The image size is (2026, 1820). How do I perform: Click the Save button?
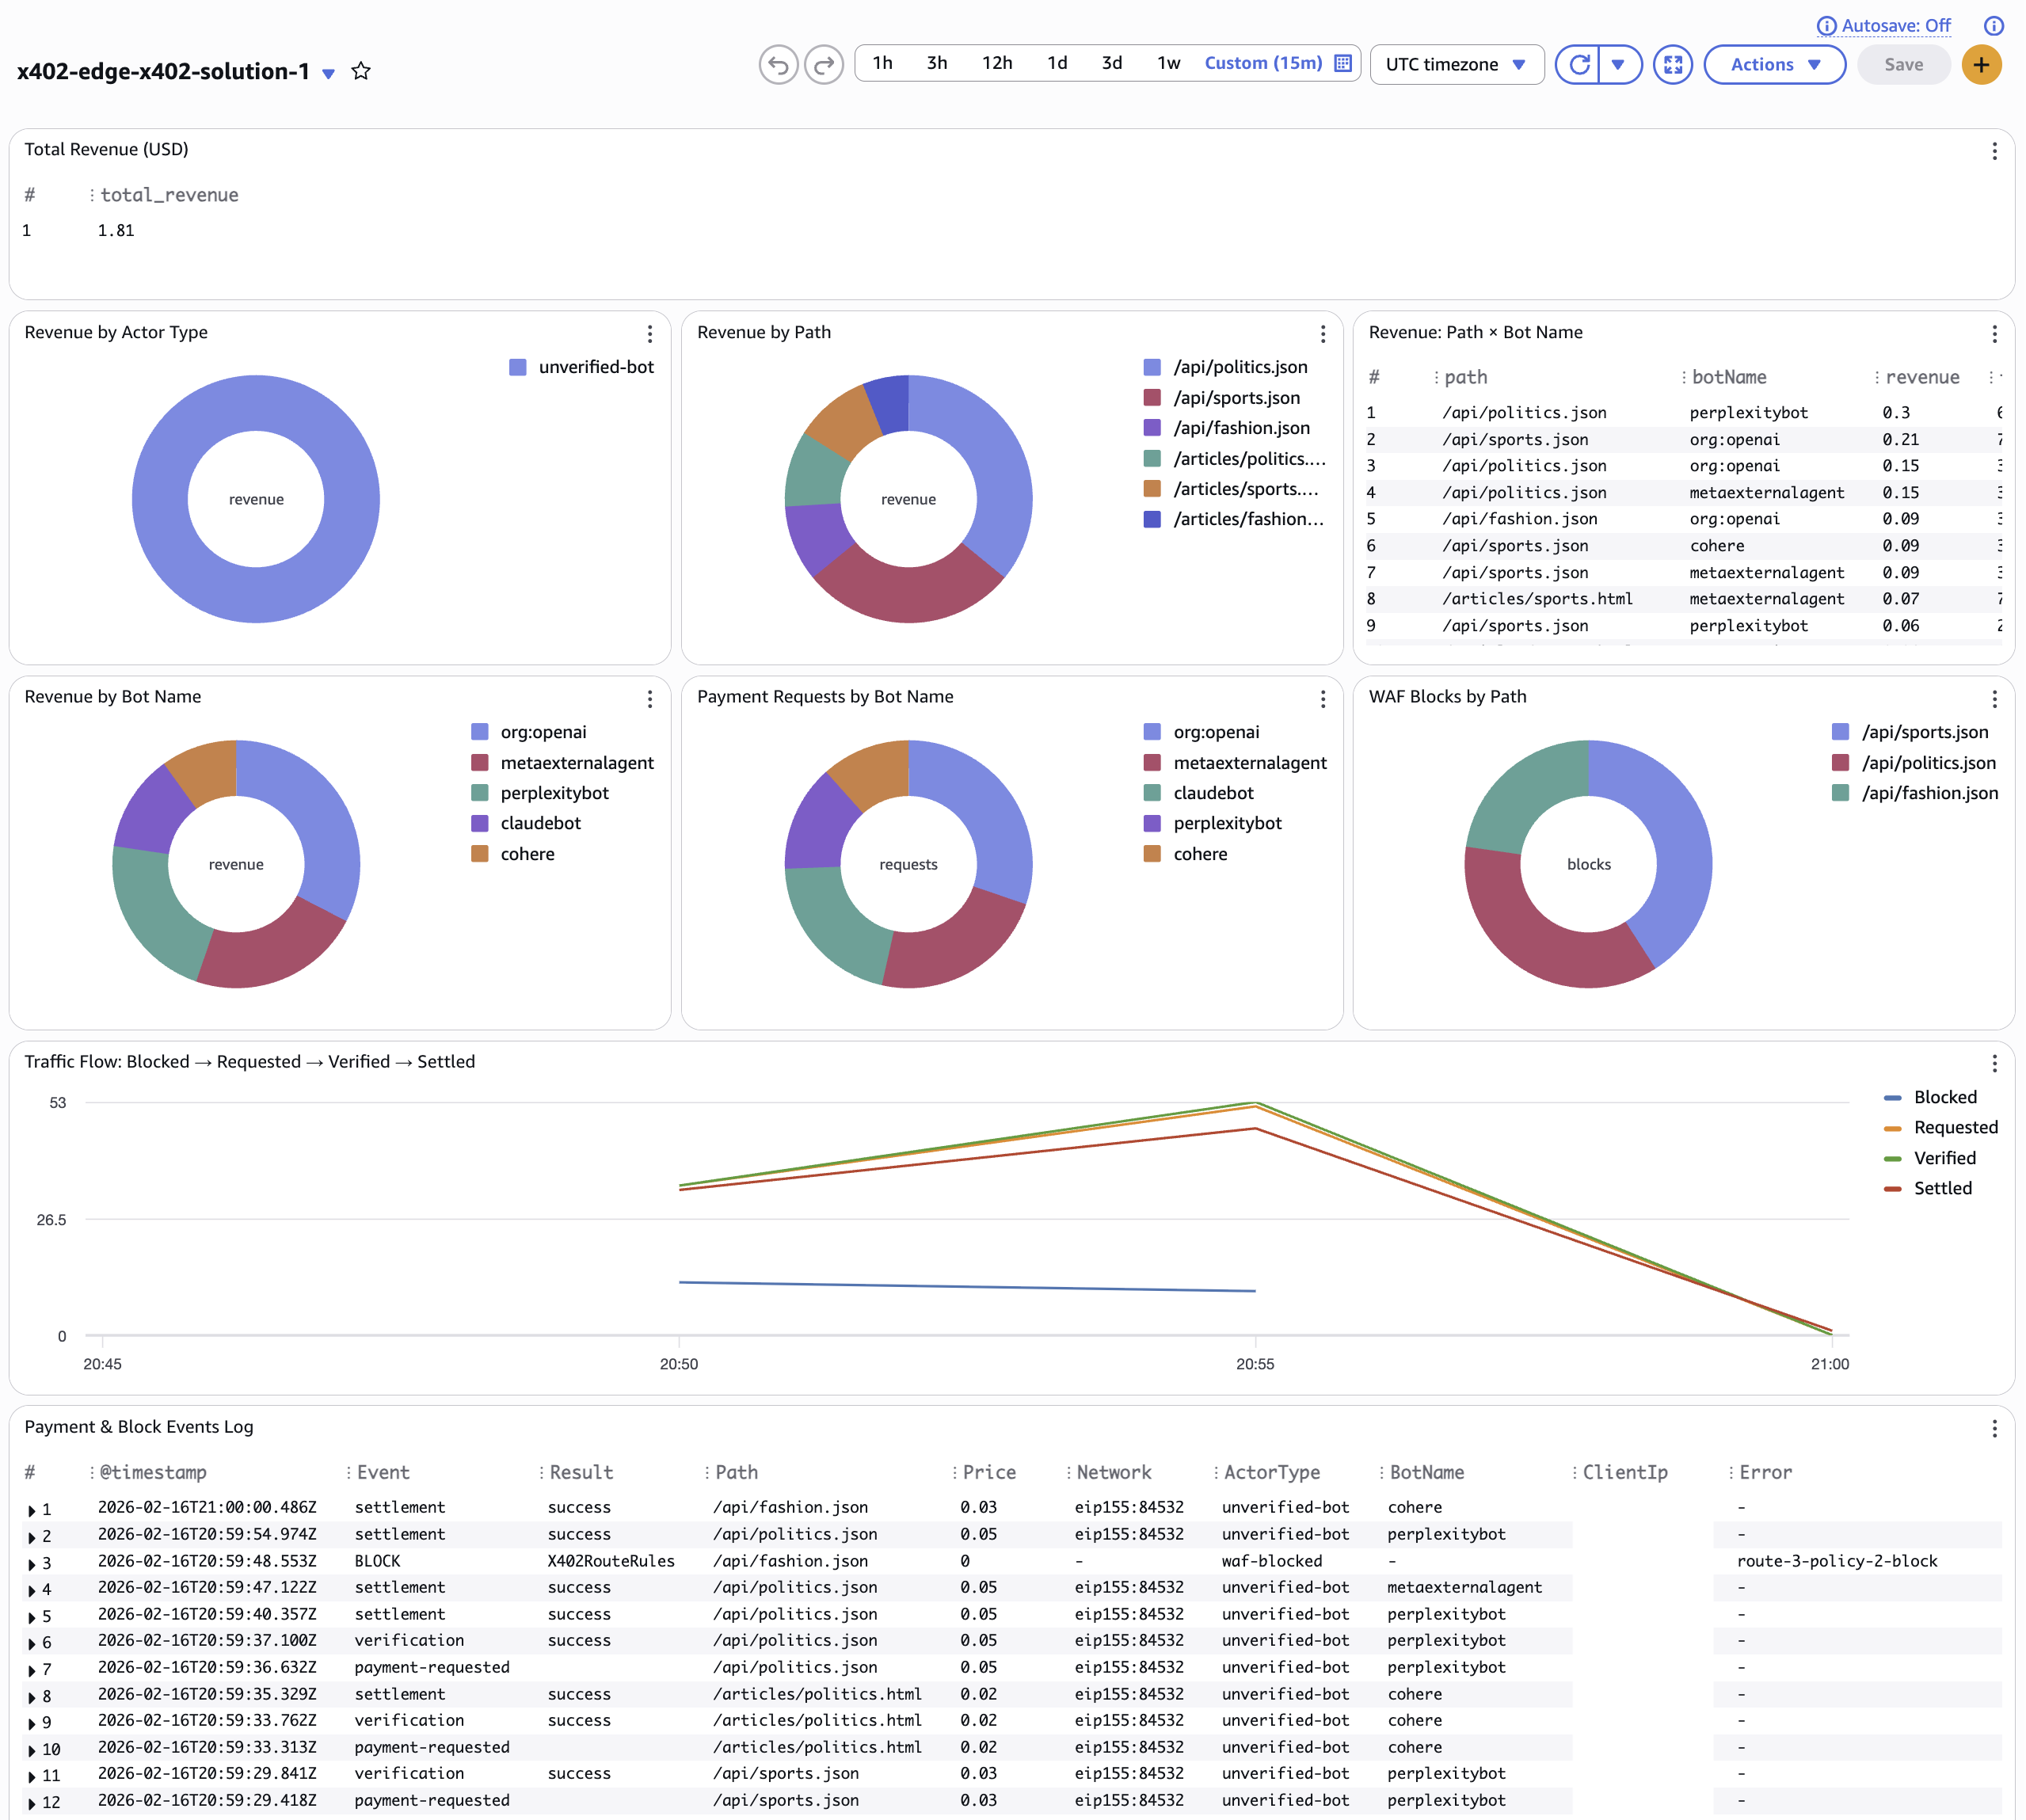tap(1903, 65)
